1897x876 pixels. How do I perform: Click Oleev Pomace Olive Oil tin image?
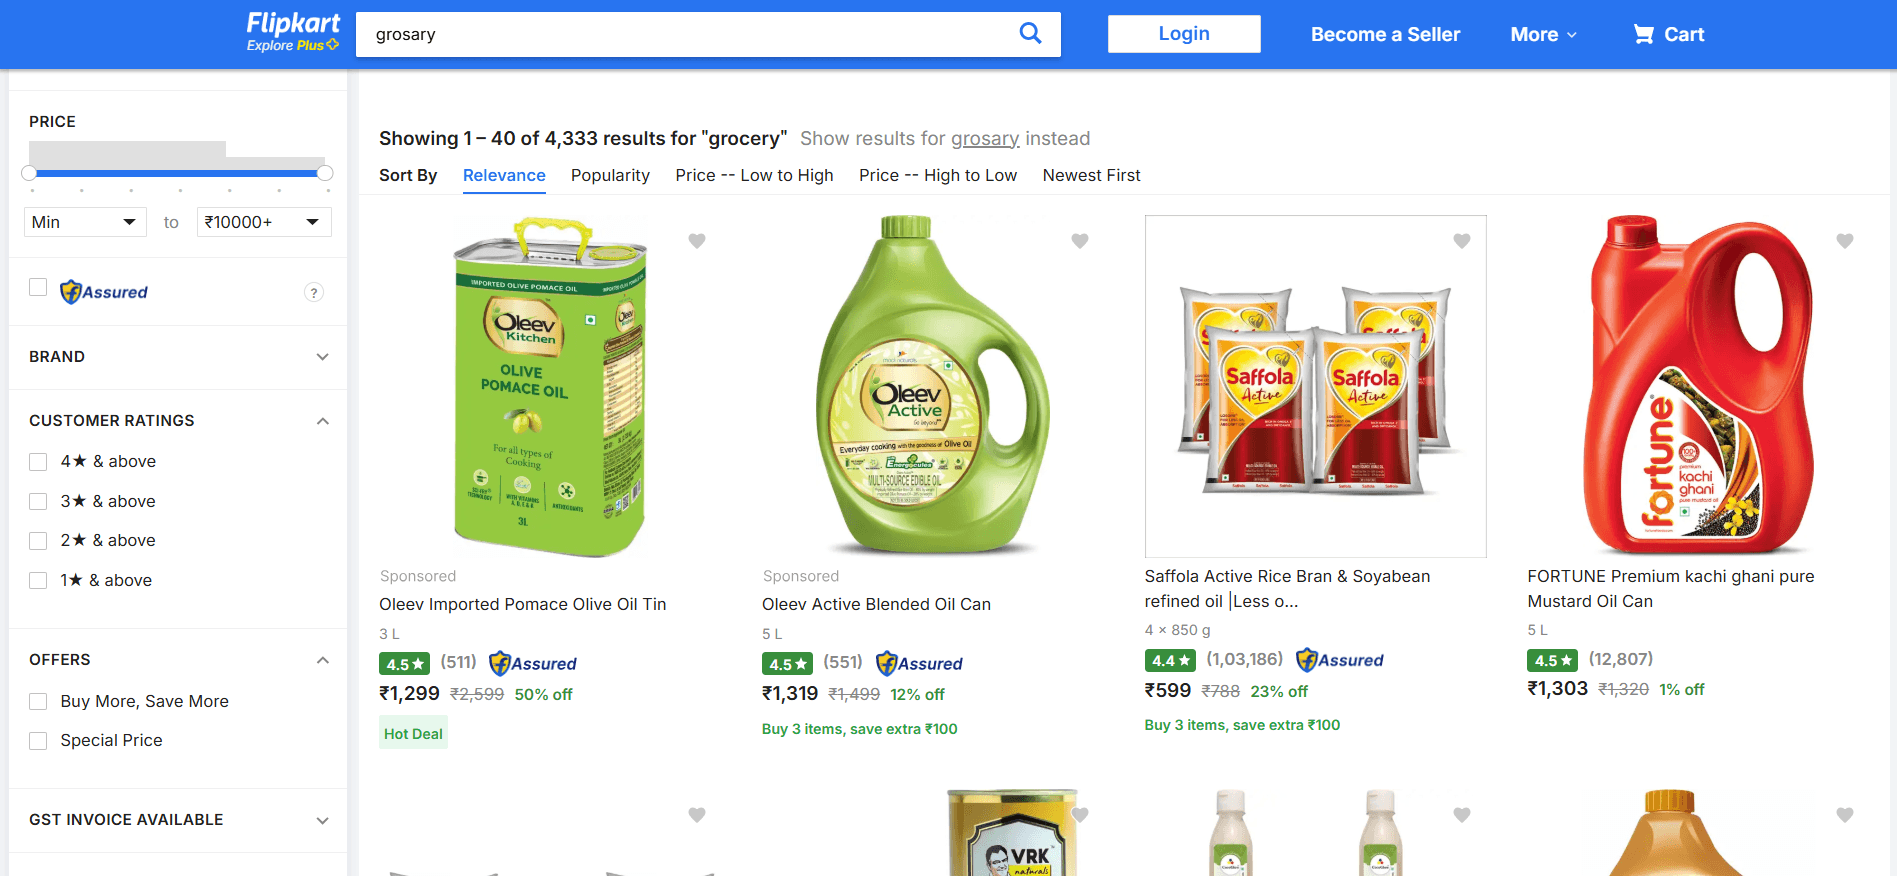pyautogui.click(x=549, y=387)
